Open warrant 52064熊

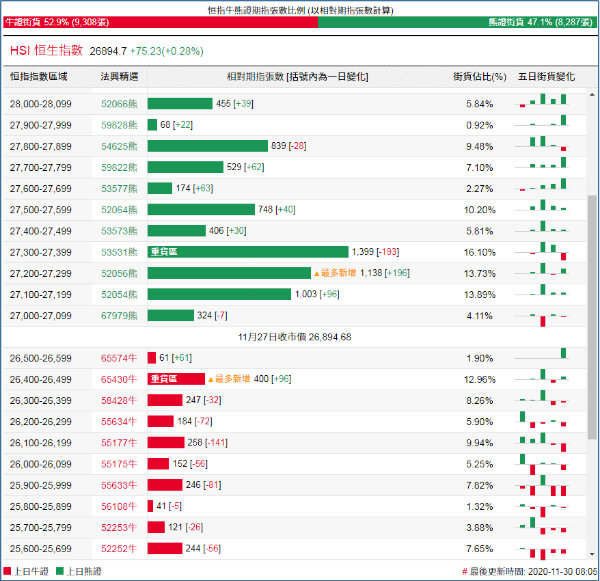119,210
